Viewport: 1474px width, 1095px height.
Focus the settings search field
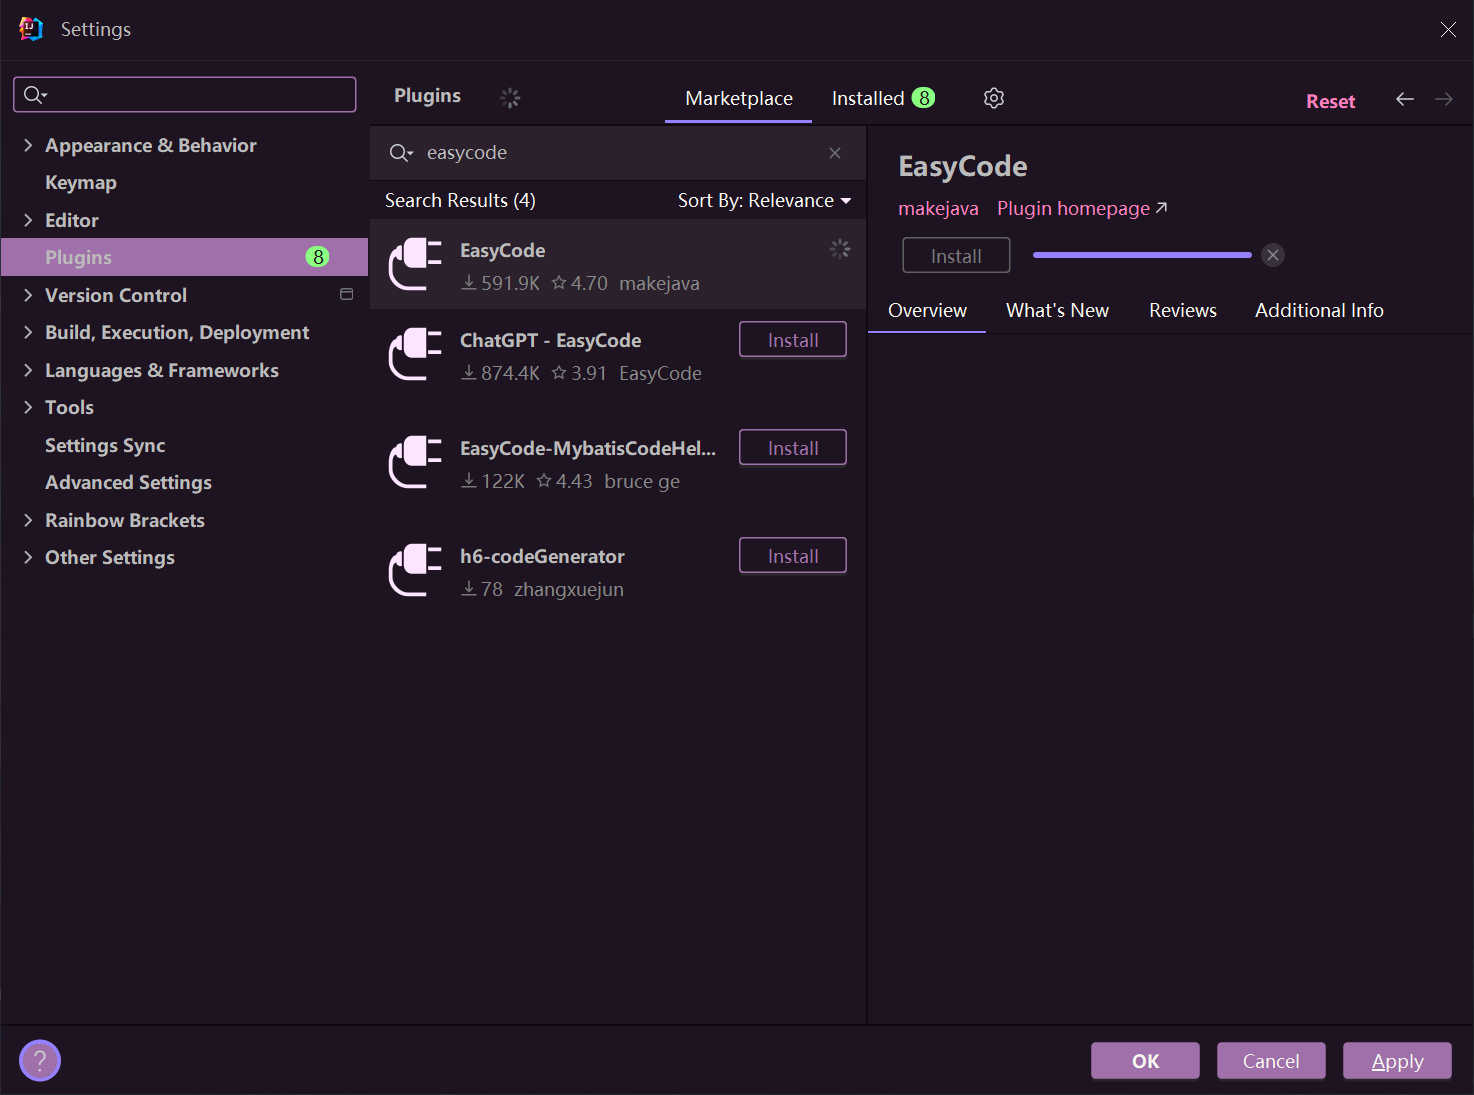point(185,94)
